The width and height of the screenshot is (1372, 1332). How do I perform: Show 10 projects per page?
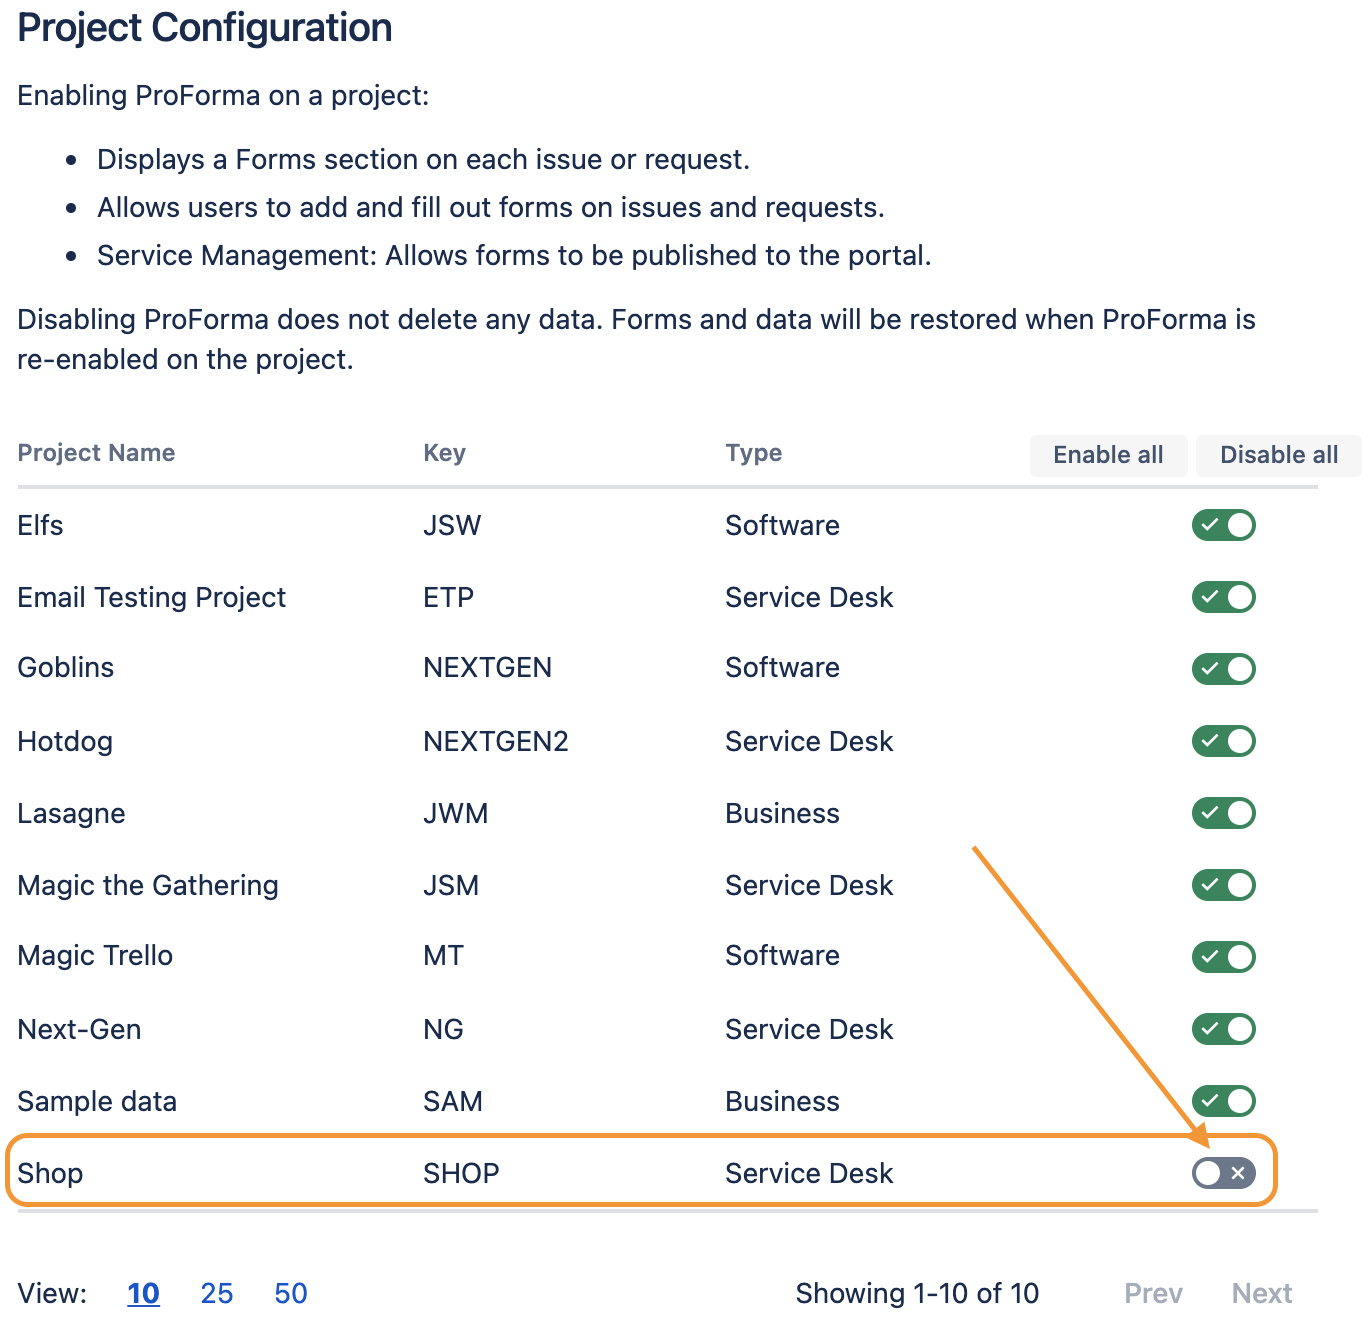143,1293
